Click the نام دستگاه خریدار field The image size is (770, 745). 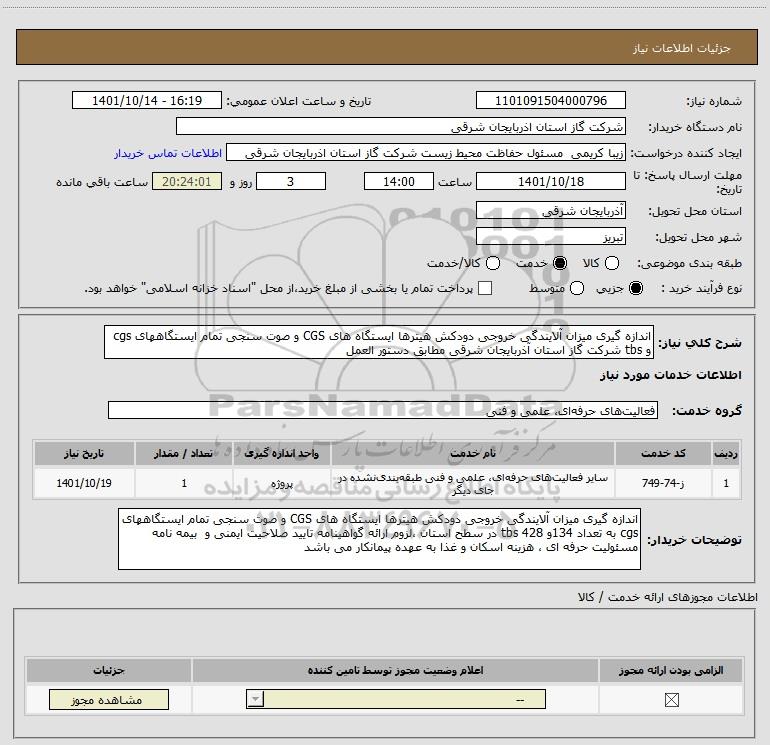click(x=401, y=127)
